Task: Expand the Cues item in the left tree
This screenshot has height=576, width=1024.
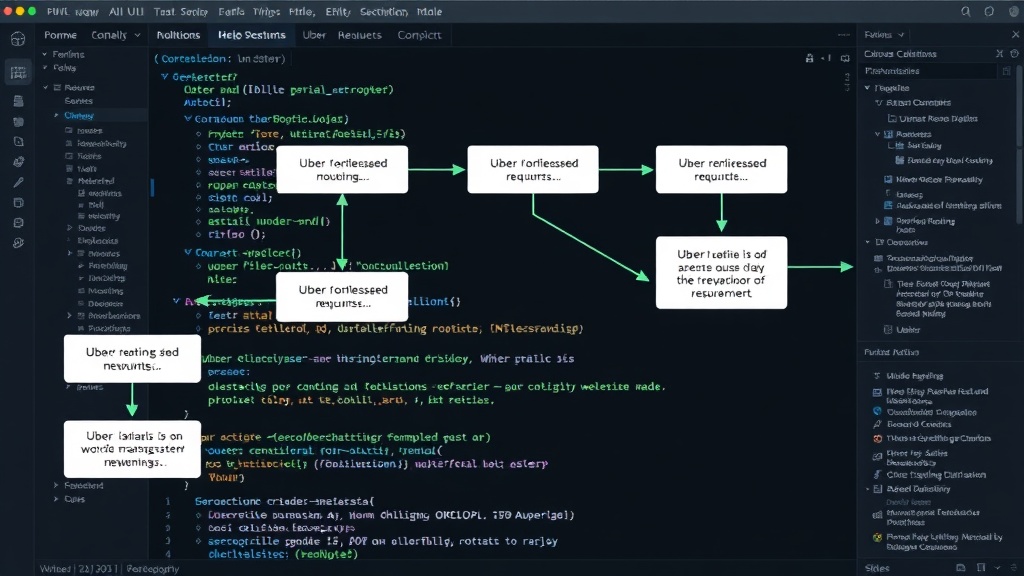Action: click(x=56, y=499)
